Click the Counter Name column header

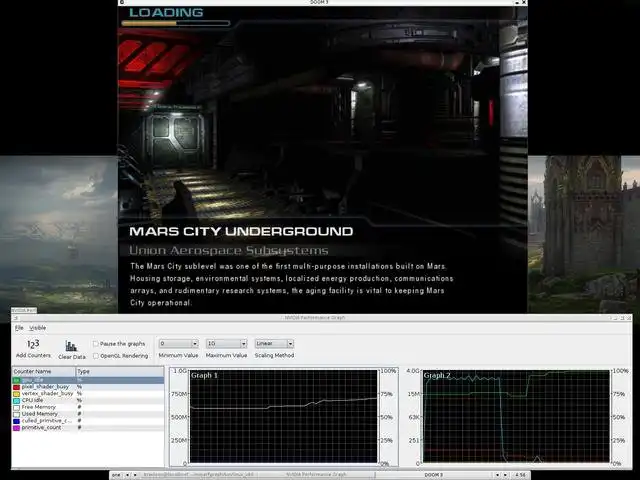[44, 371]
